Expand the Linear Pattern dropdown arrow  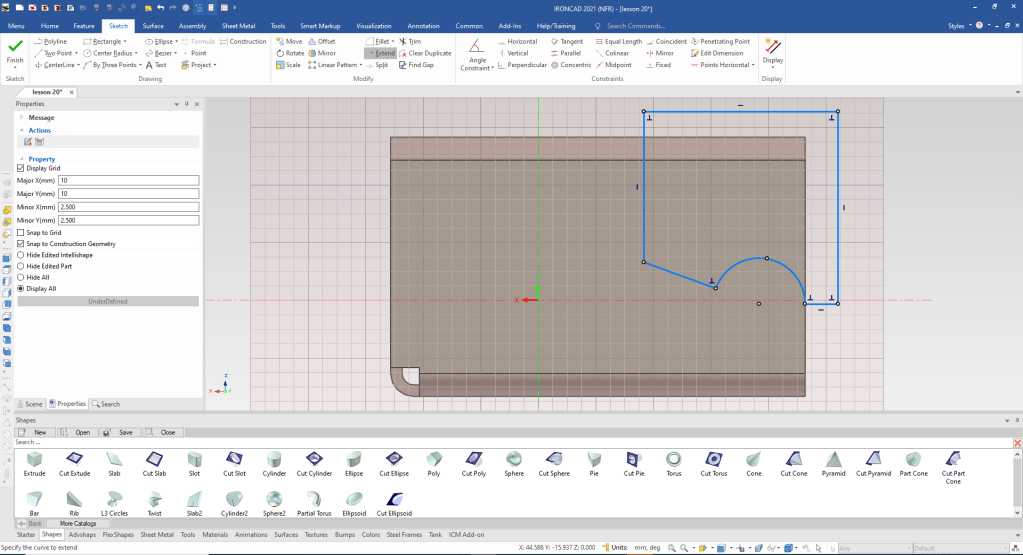361,65
